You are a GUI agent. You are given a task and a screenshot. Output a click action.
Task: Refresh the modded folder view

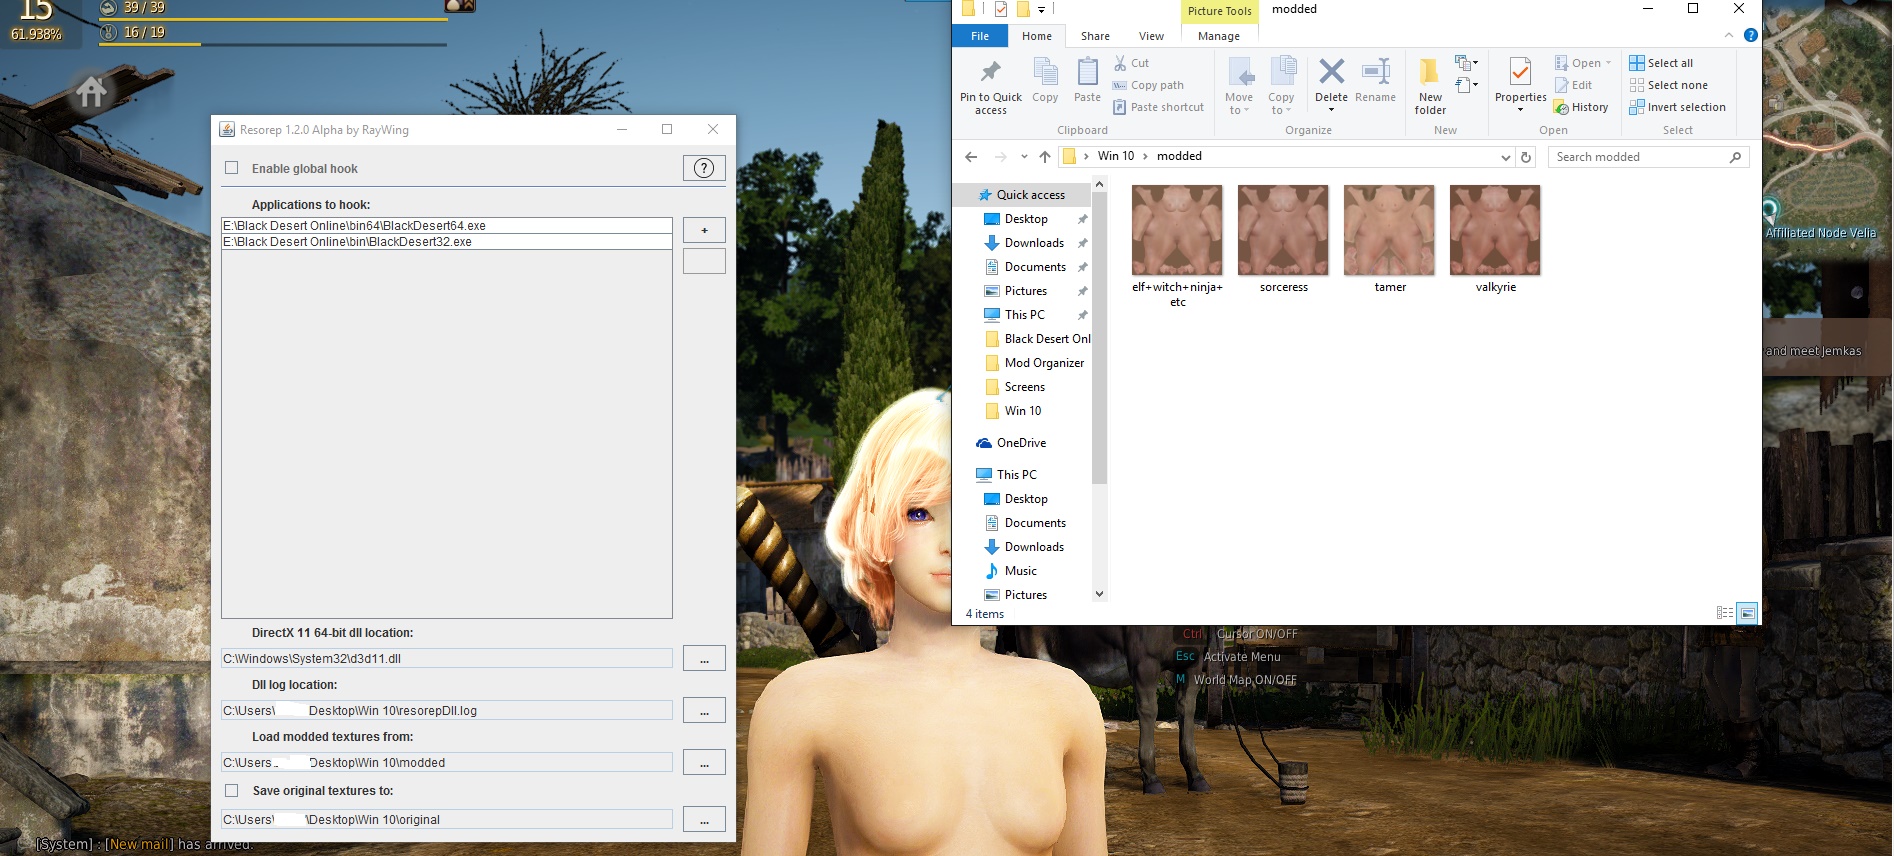[1526, 157]
